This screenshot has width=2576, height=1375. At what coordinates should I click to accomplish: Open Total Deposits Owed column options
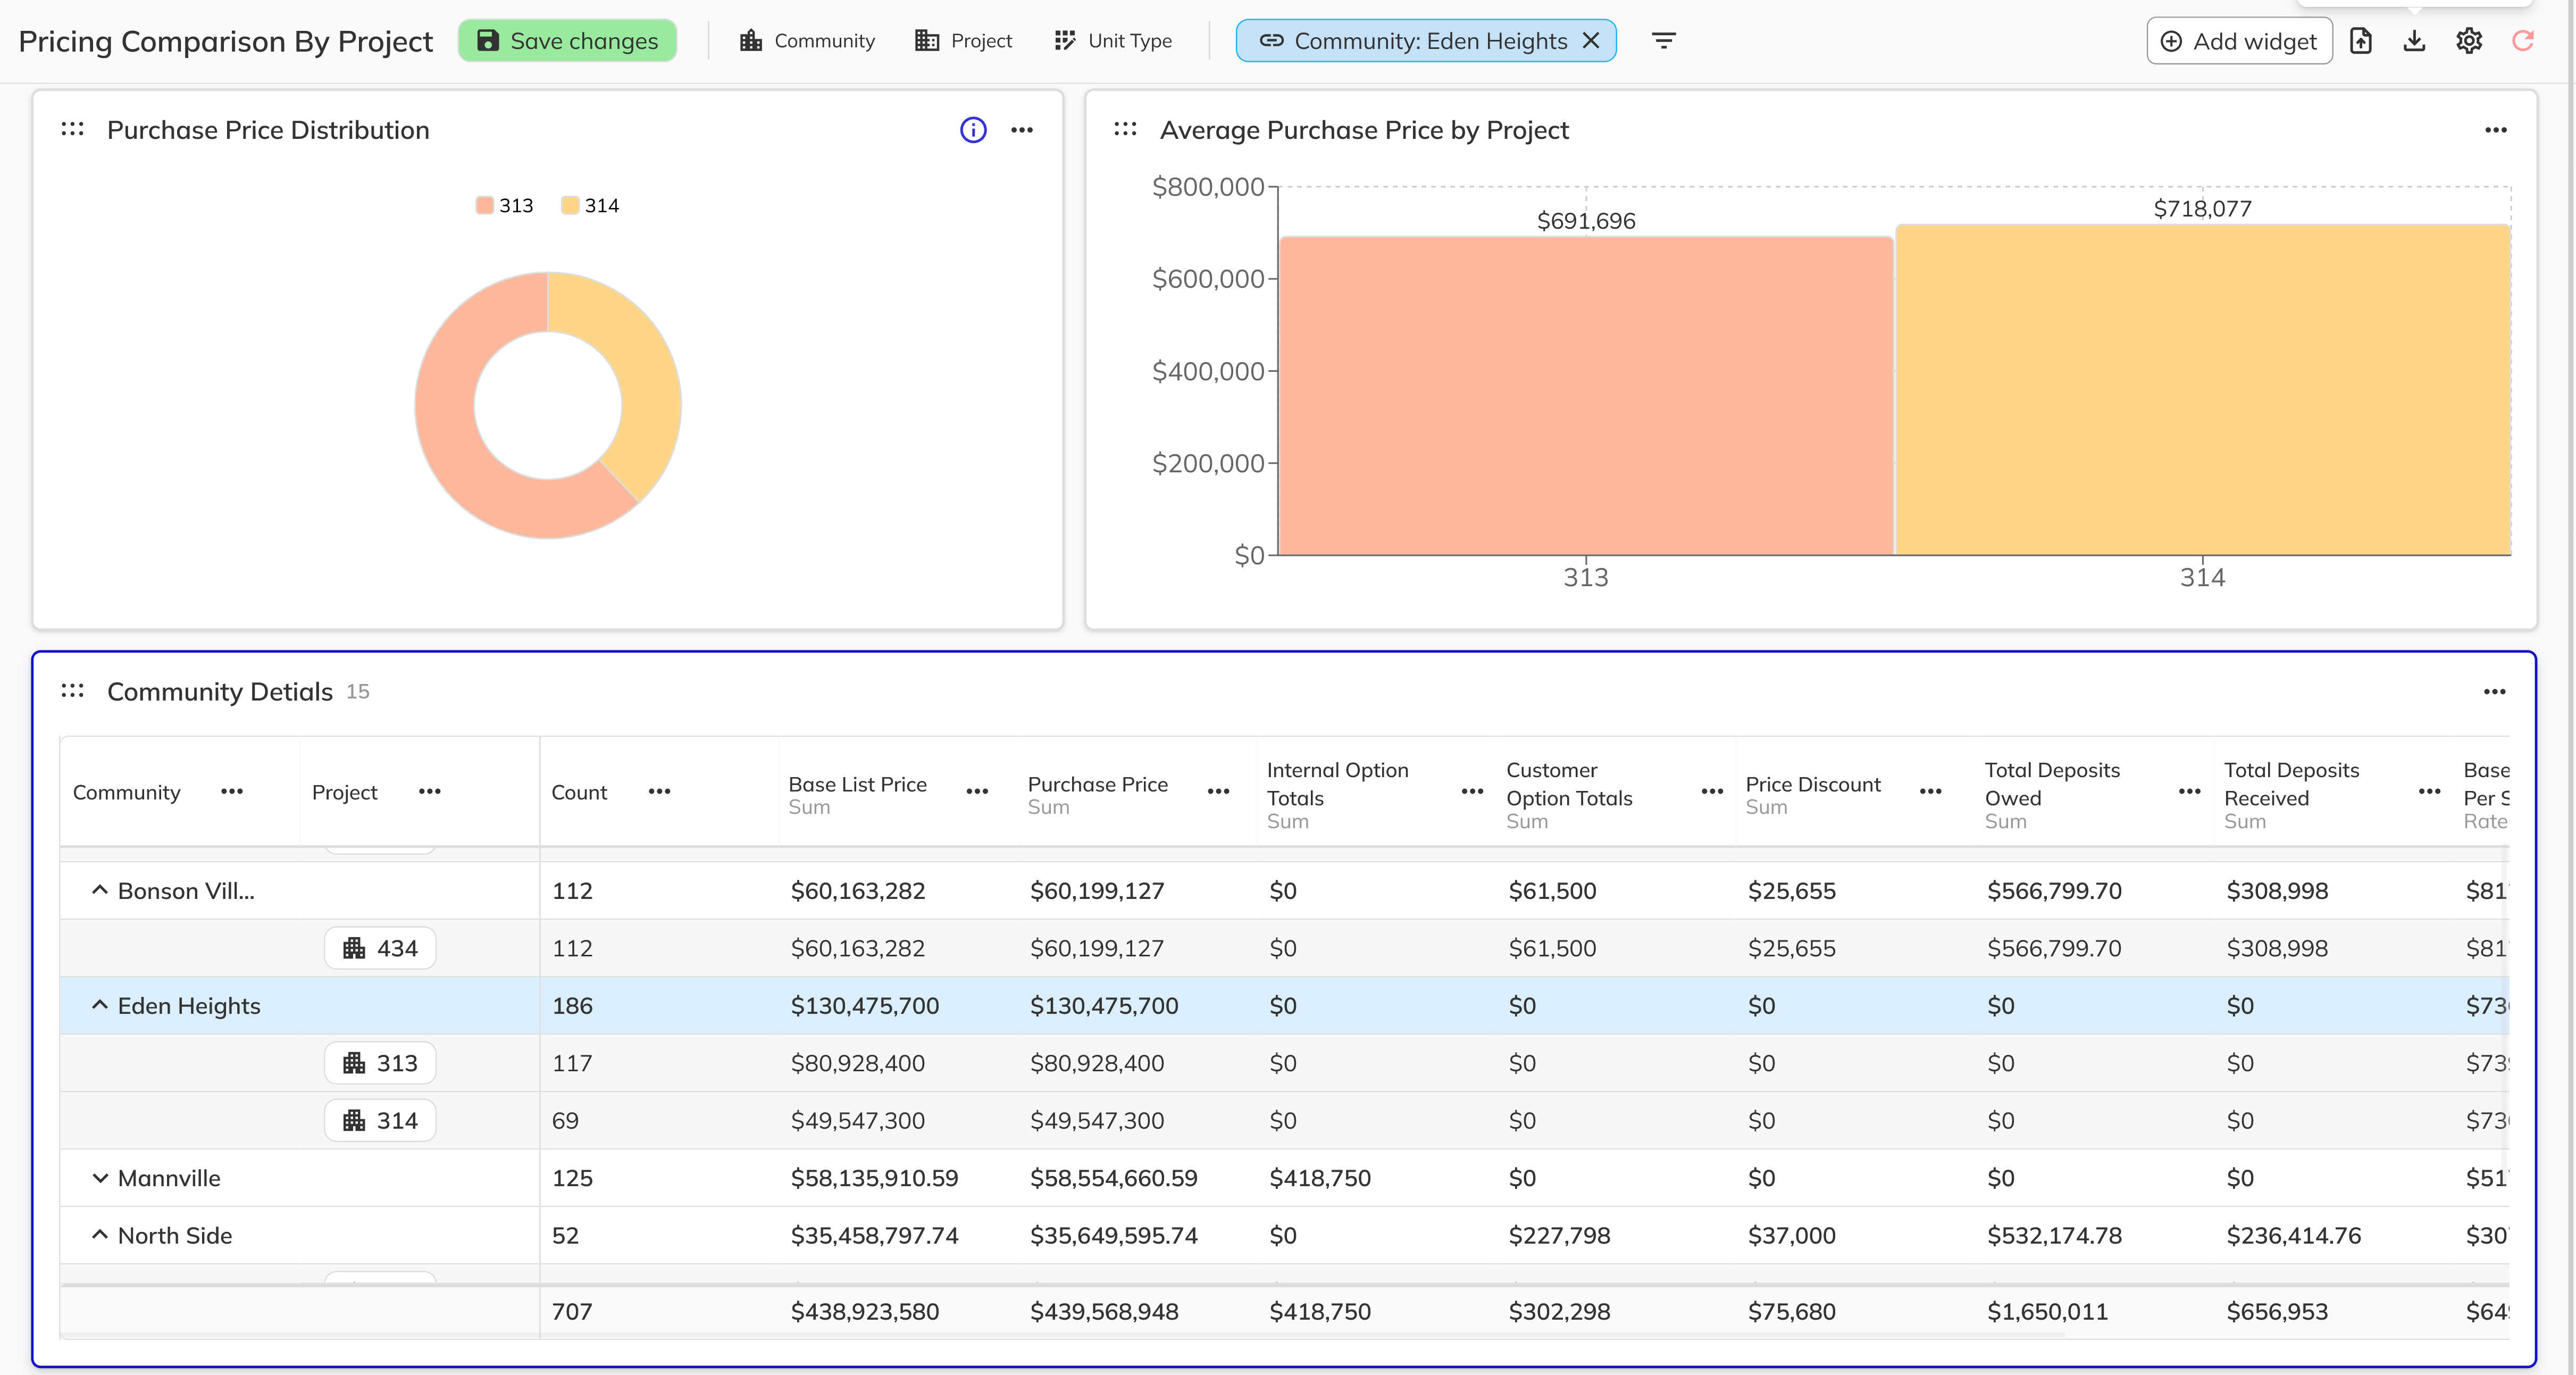[x=2189, y=792]
